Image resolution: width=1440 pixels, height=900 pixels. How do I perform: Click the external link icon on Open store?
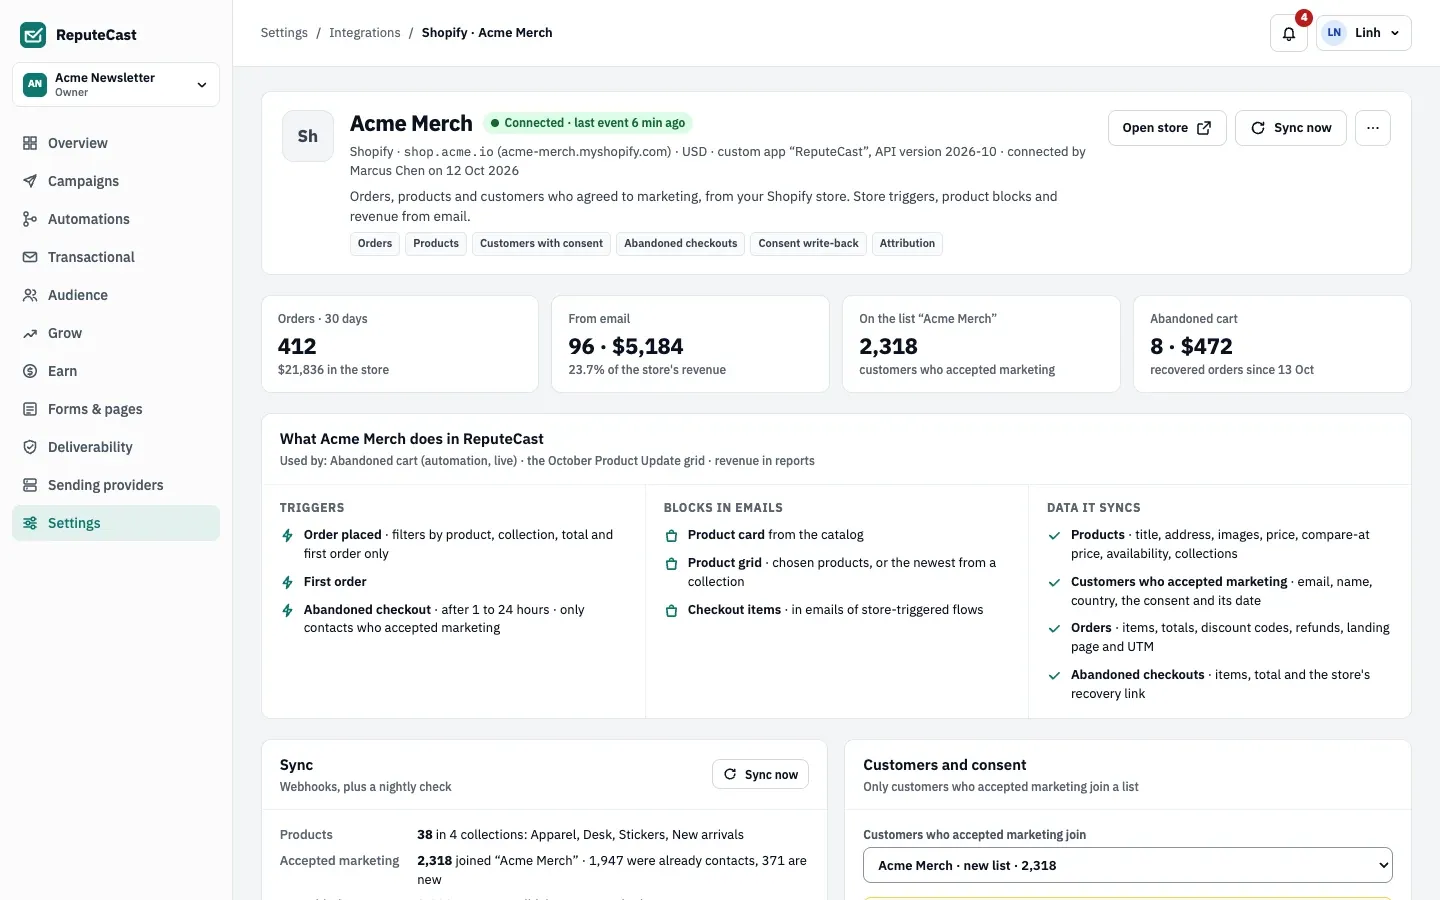1204,128
